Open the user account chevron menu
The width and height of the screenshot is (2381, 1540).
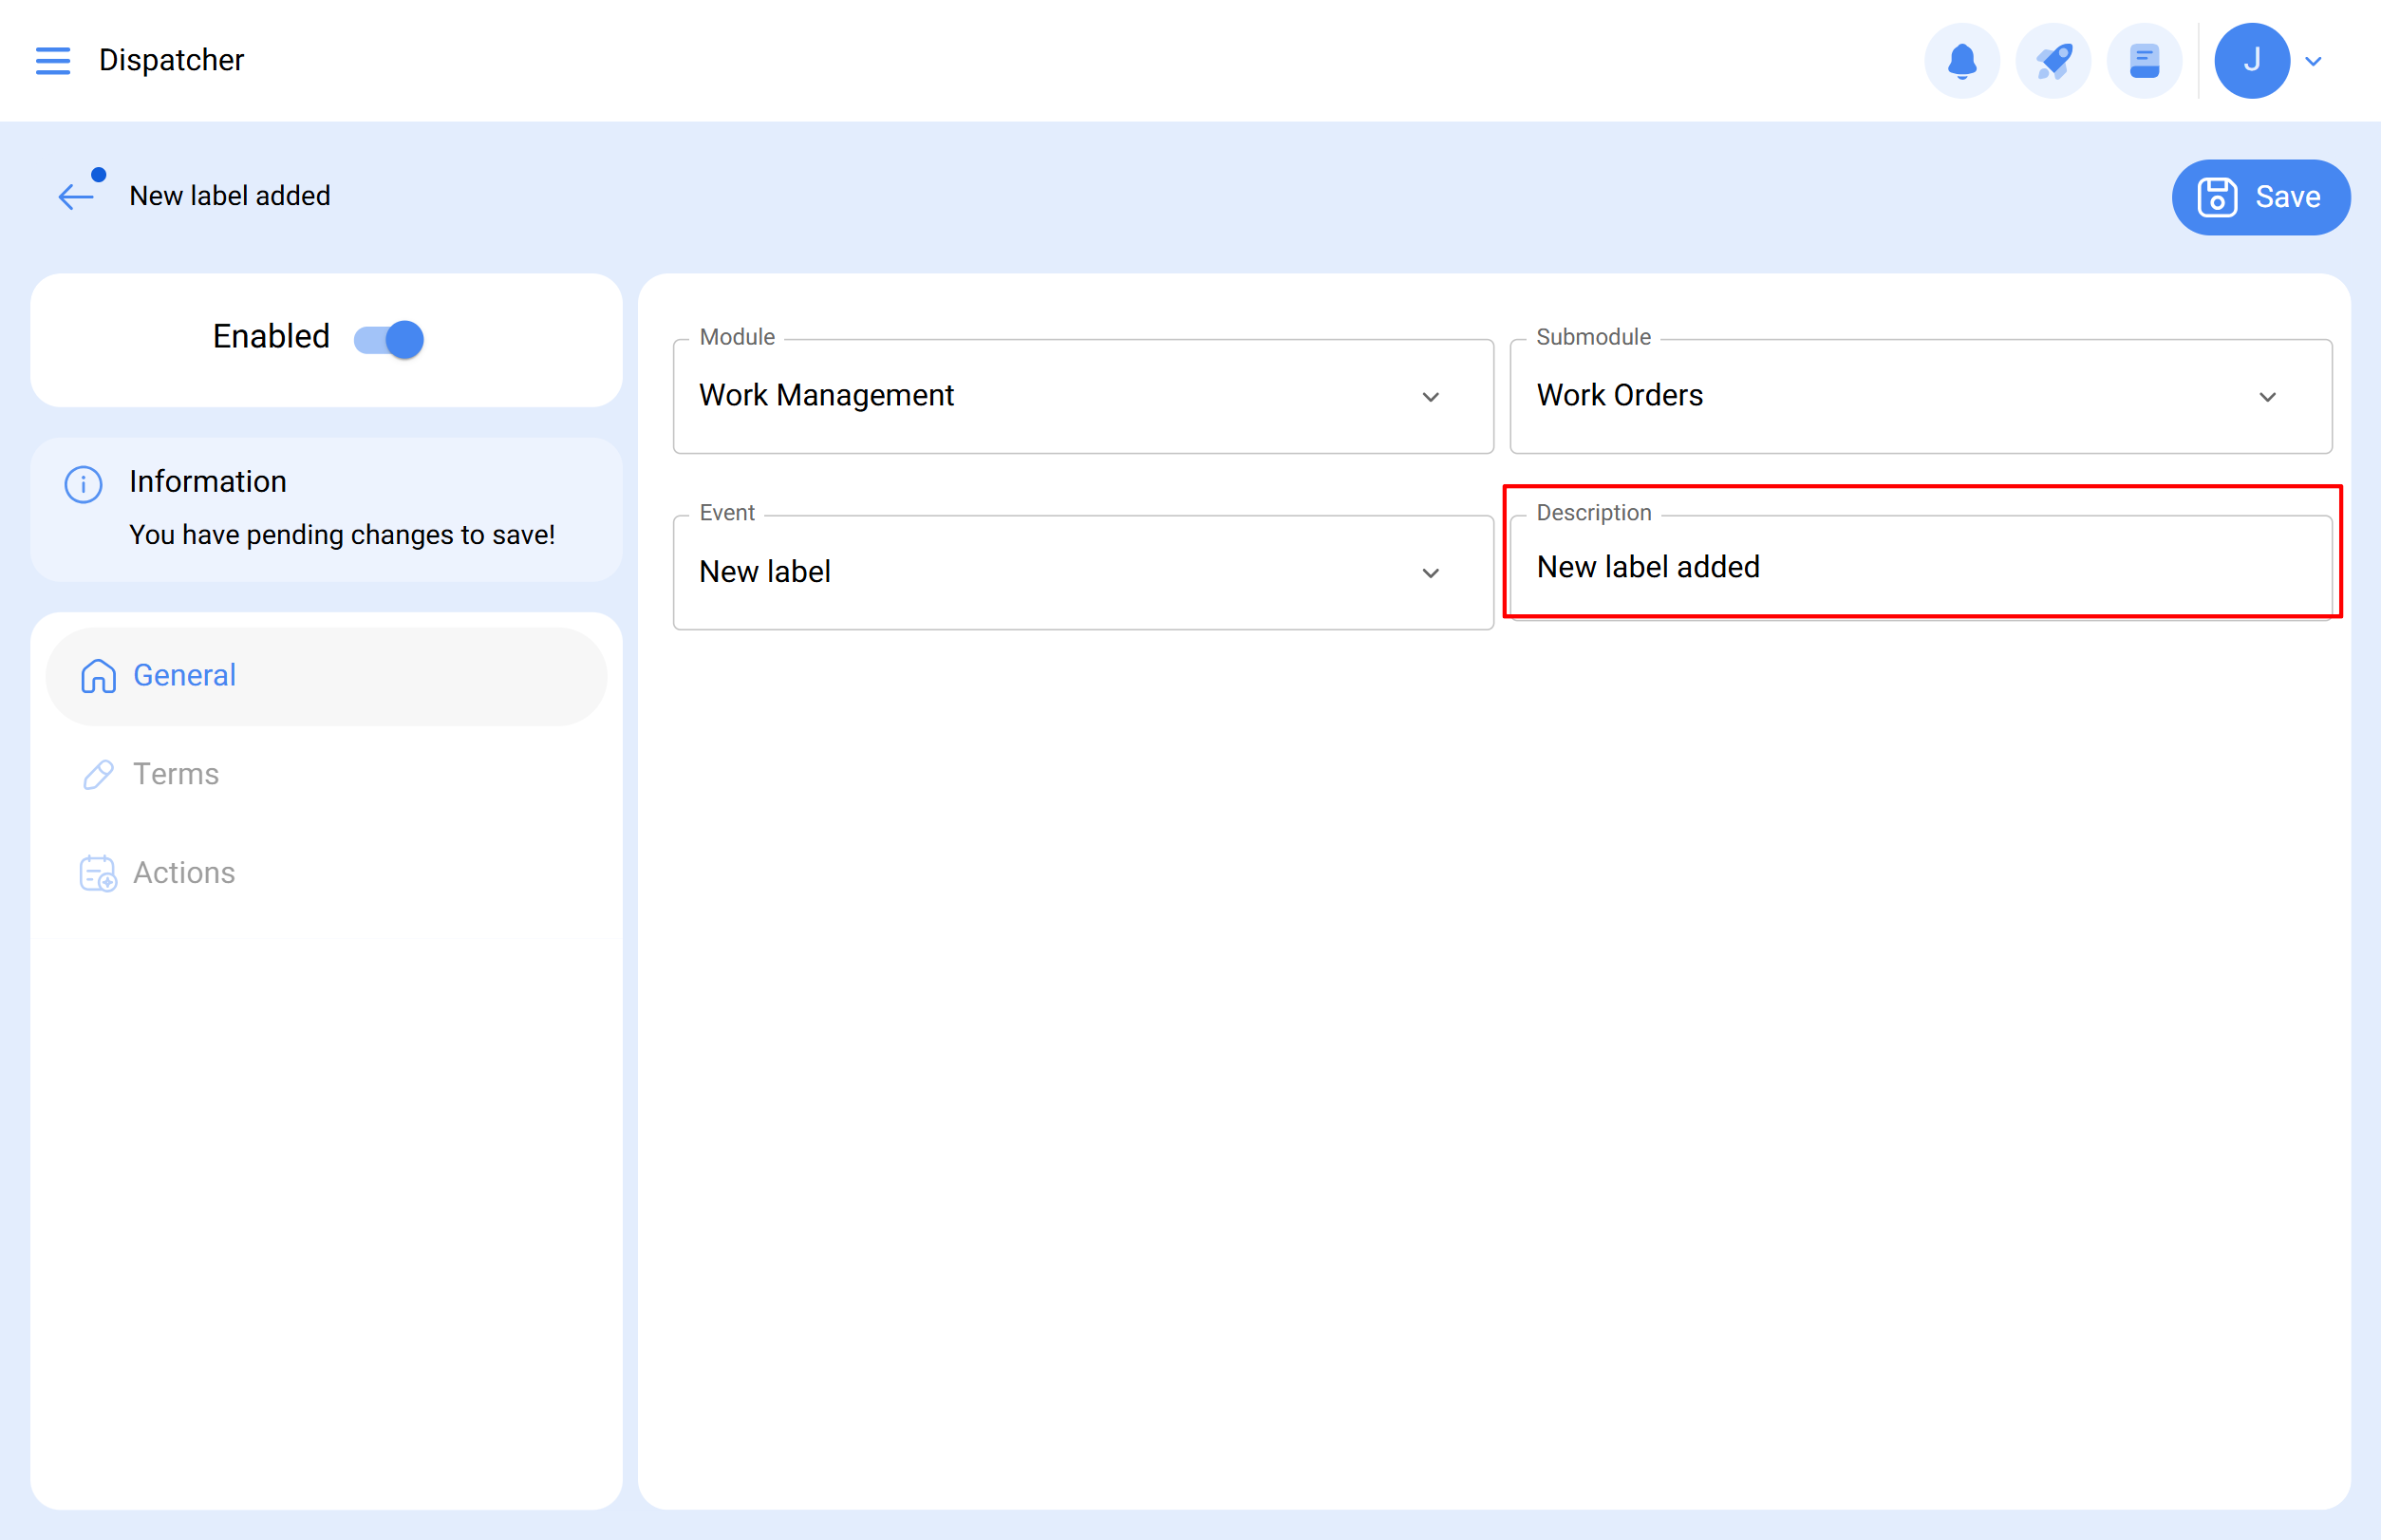2313,60
